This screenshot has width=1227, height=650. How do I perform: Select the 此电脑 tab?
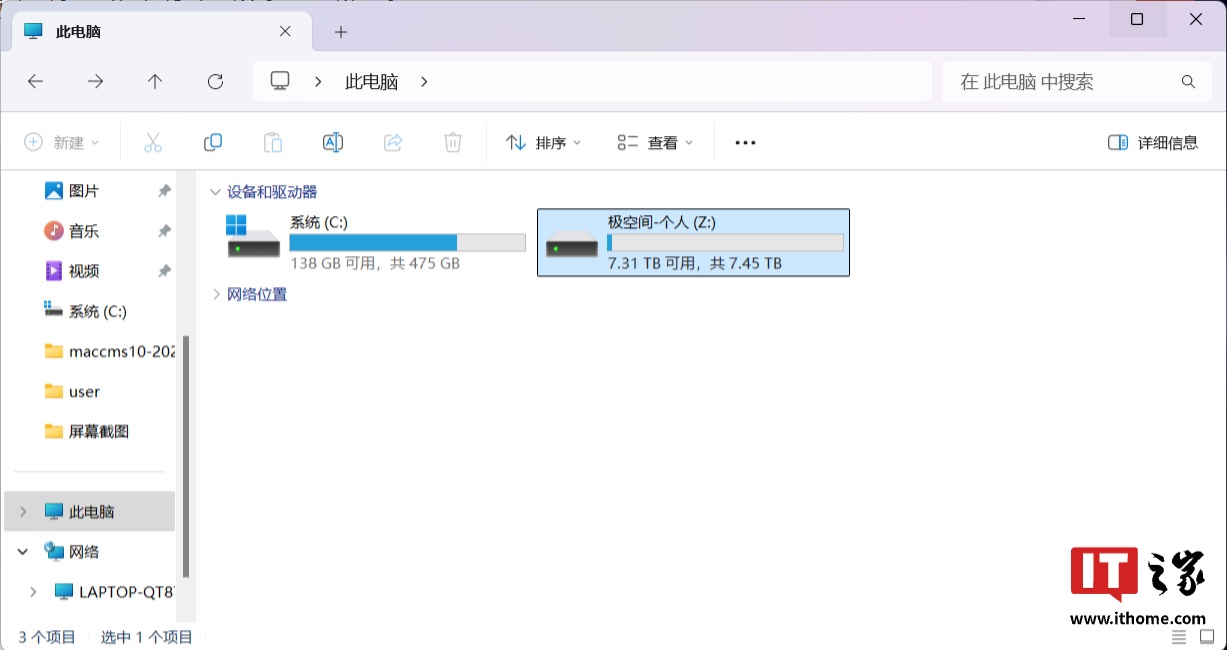point(150,32)
